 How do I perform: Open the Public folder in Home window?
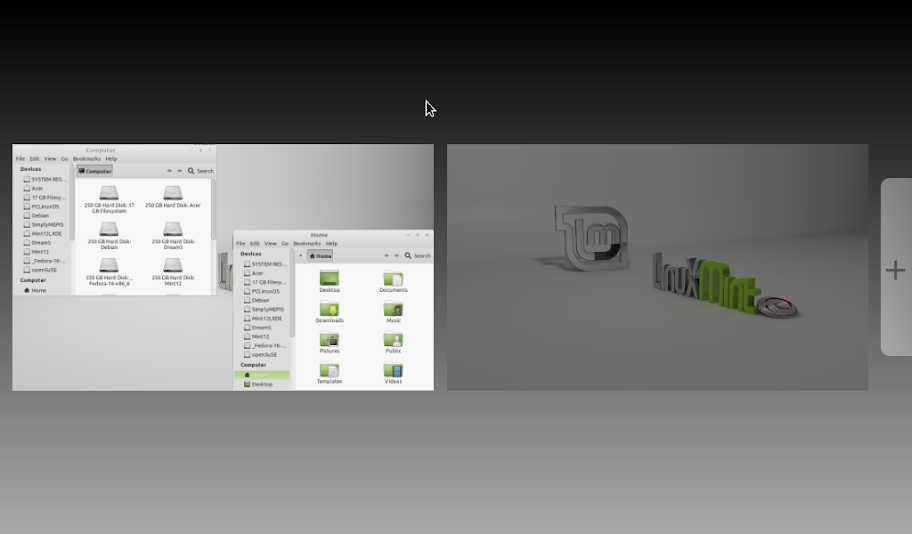[393, 343]
